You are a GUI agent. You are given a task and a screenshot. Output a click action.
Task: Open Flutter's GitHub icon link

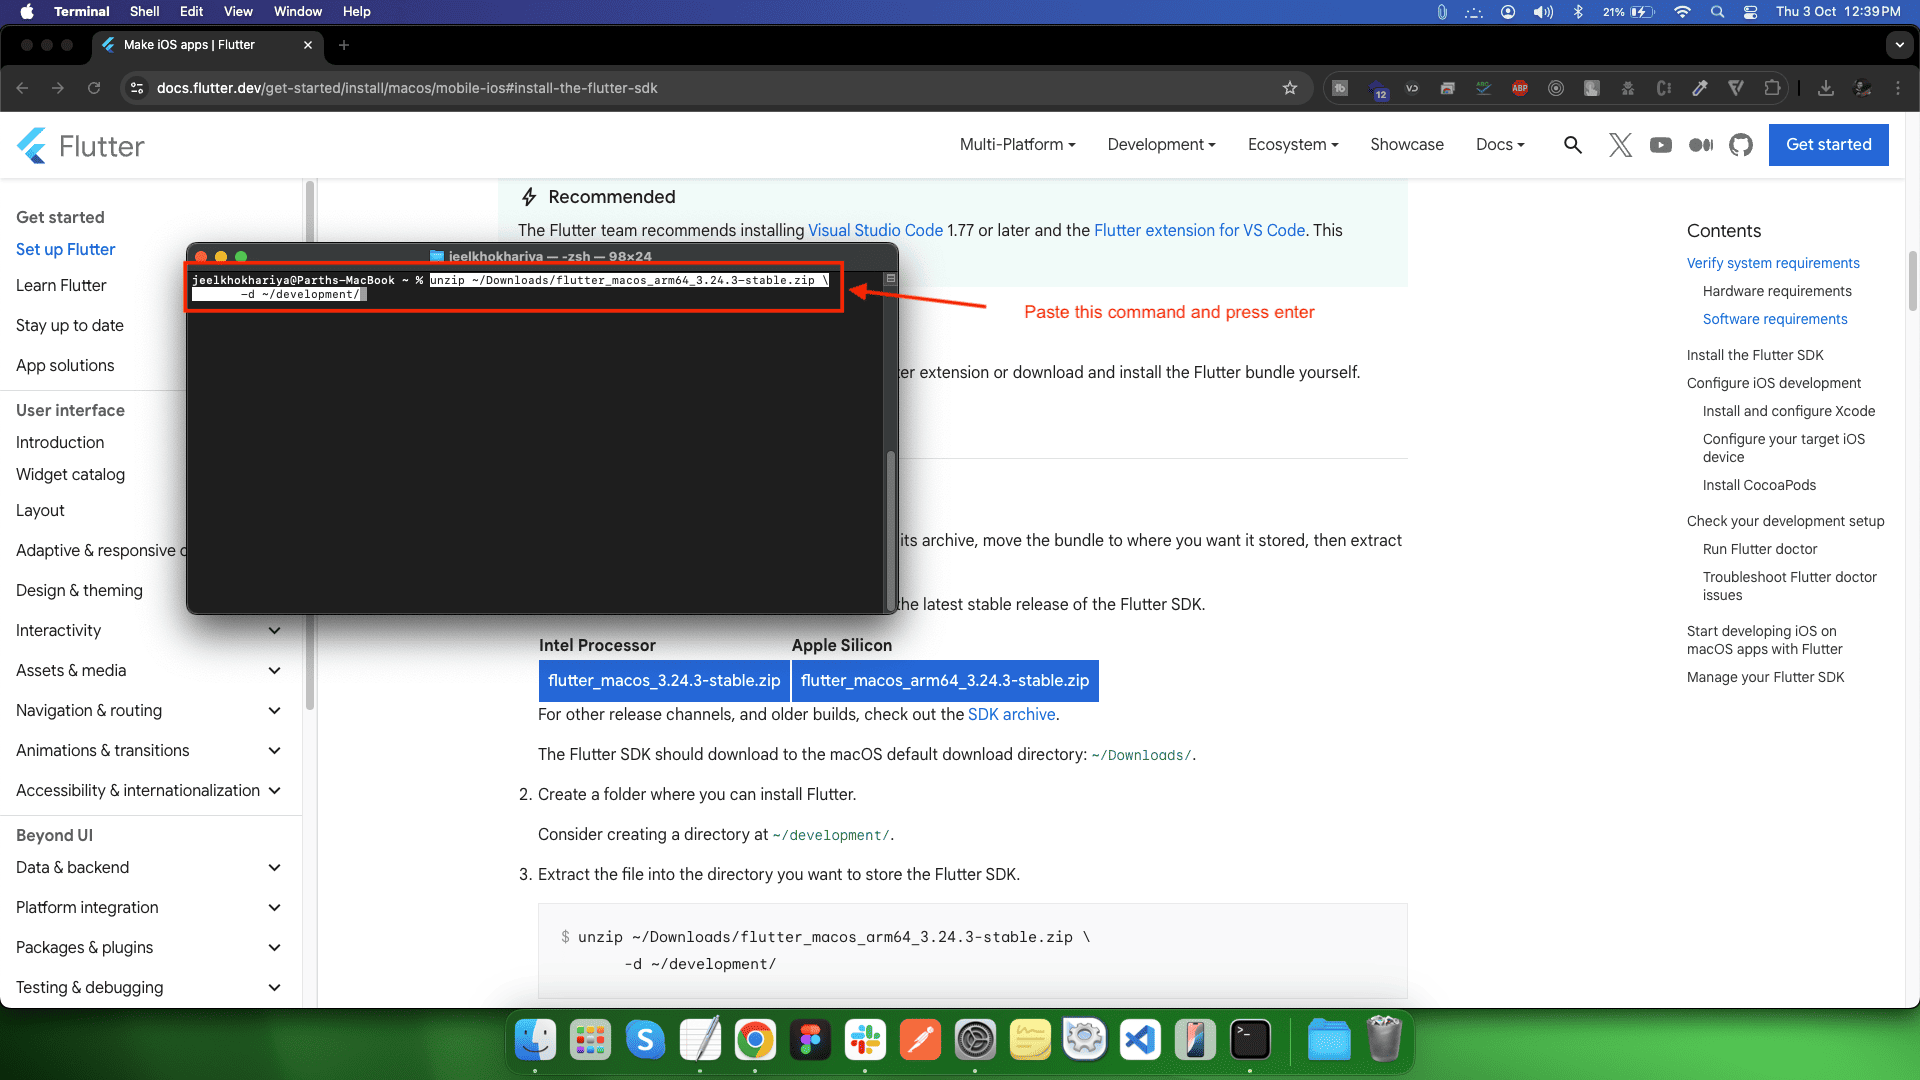click(x=1741, y=145)
